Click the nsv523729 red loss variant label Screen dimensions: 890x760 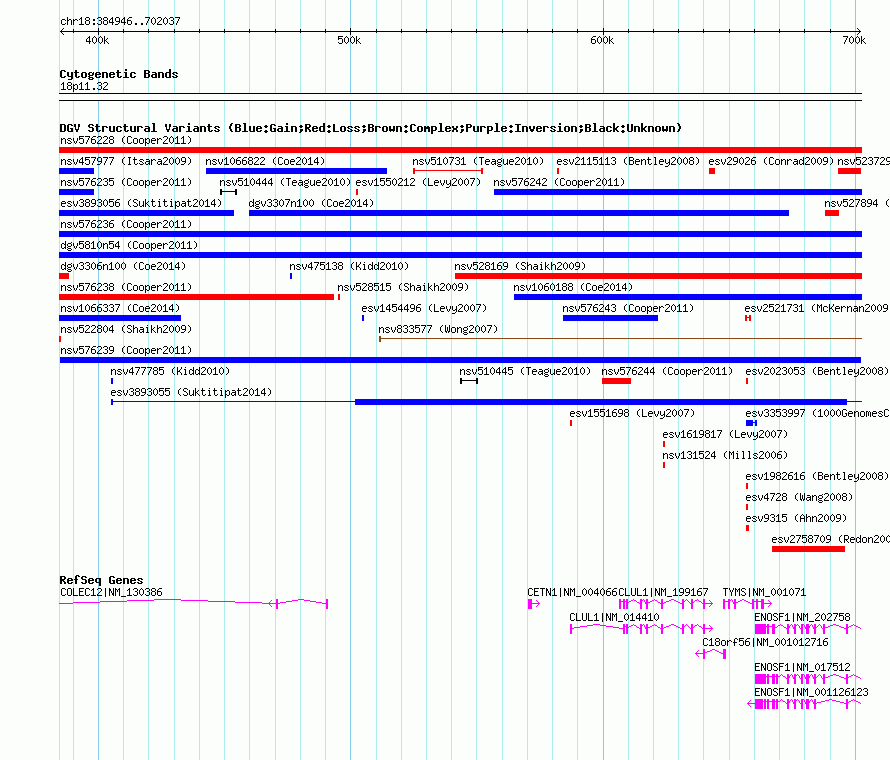coord(863,161)
